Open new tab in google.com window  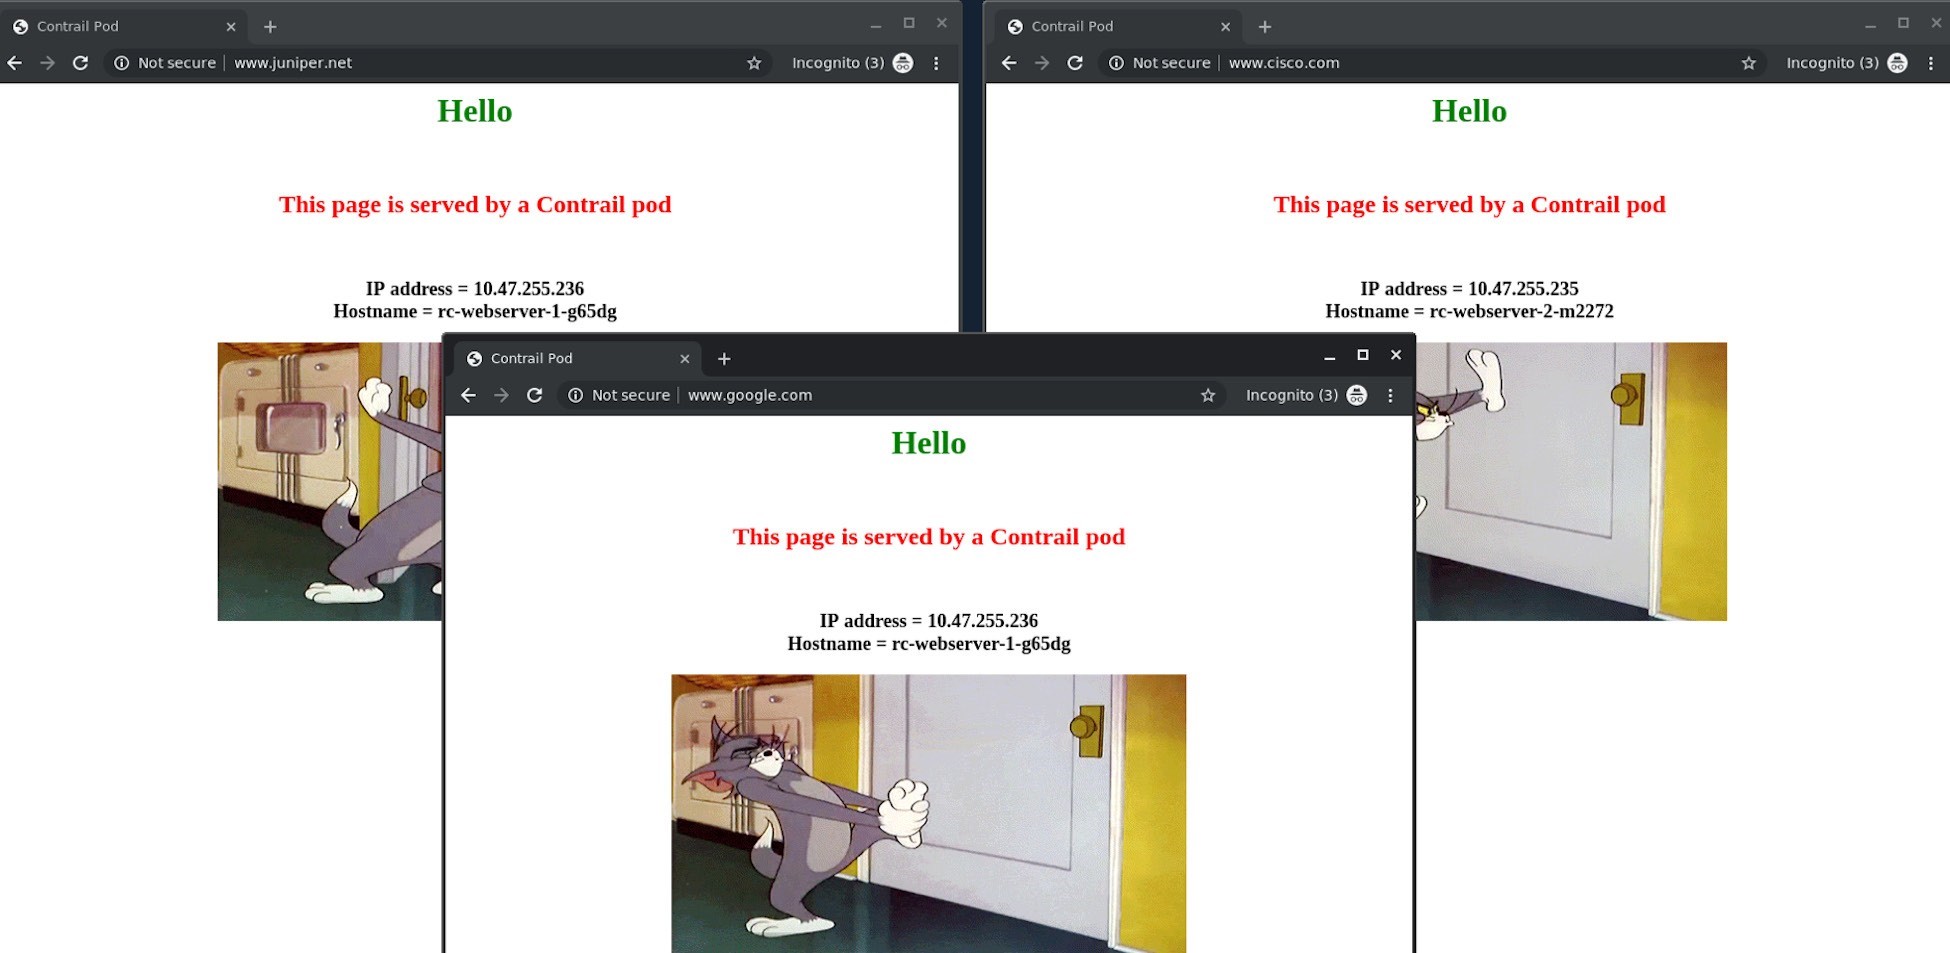(x=724, y=359)
